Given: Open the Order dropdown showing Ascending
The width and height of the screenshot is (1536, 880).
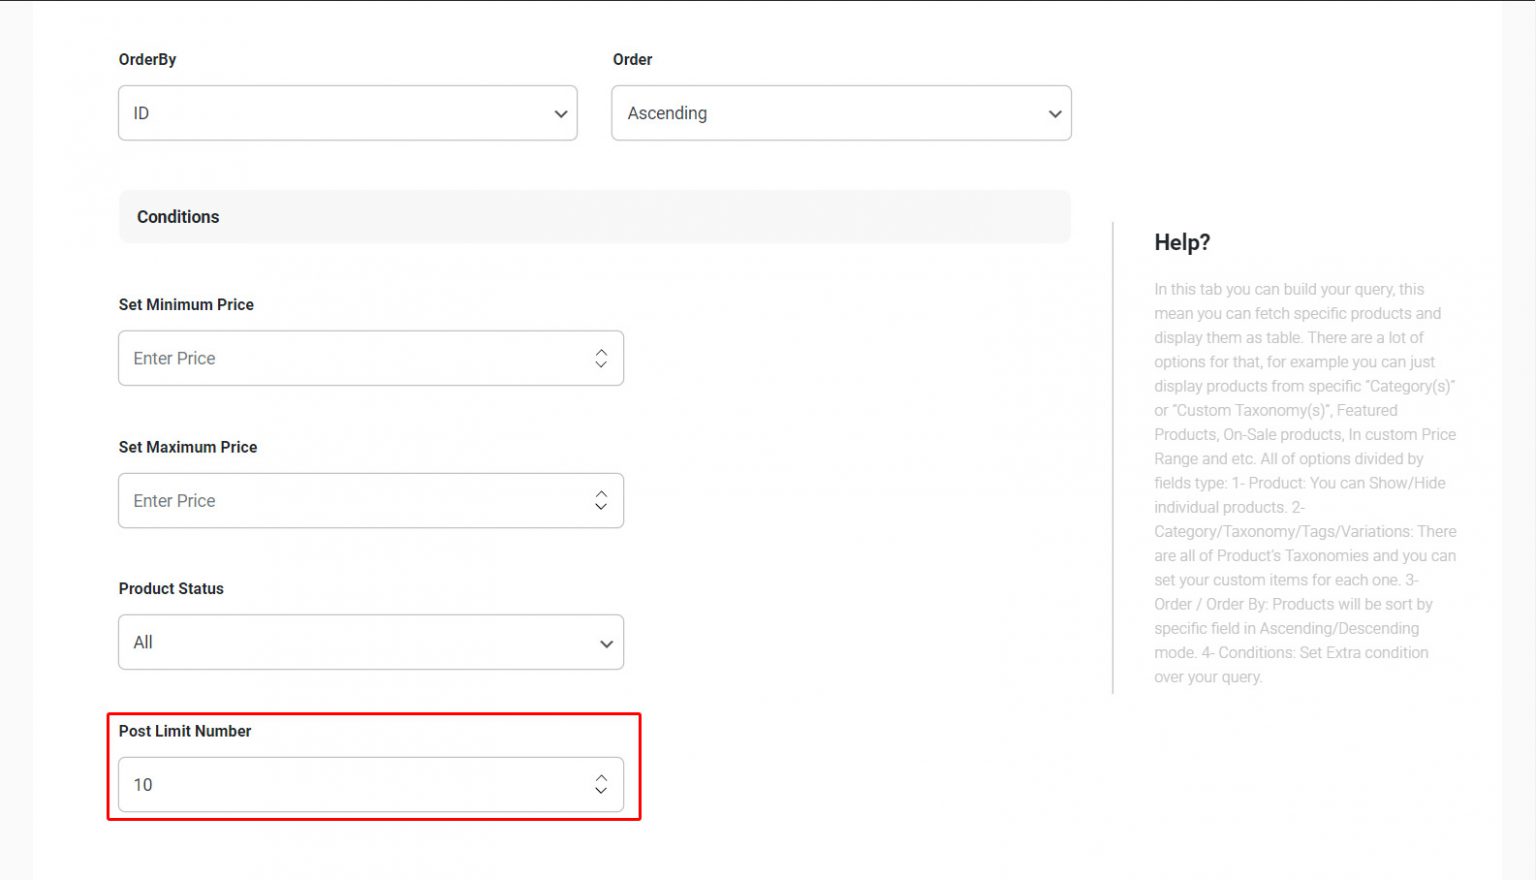Looking at the screenshot, I should [840, 113].
